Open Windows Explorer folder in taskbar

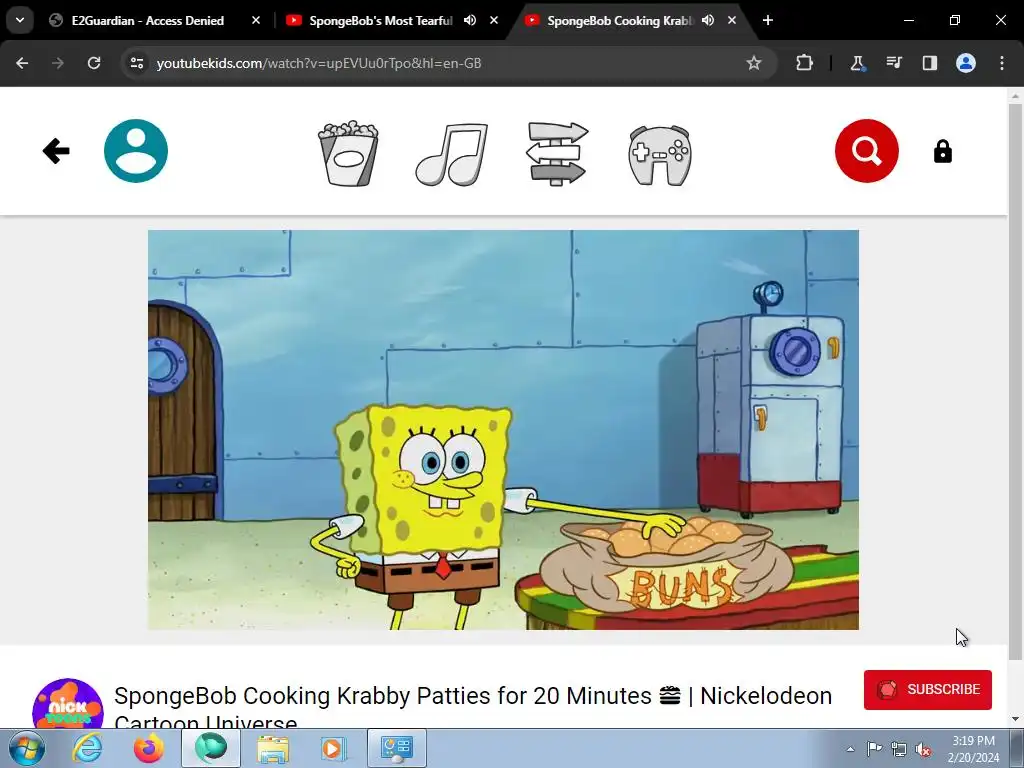(272, 748)
